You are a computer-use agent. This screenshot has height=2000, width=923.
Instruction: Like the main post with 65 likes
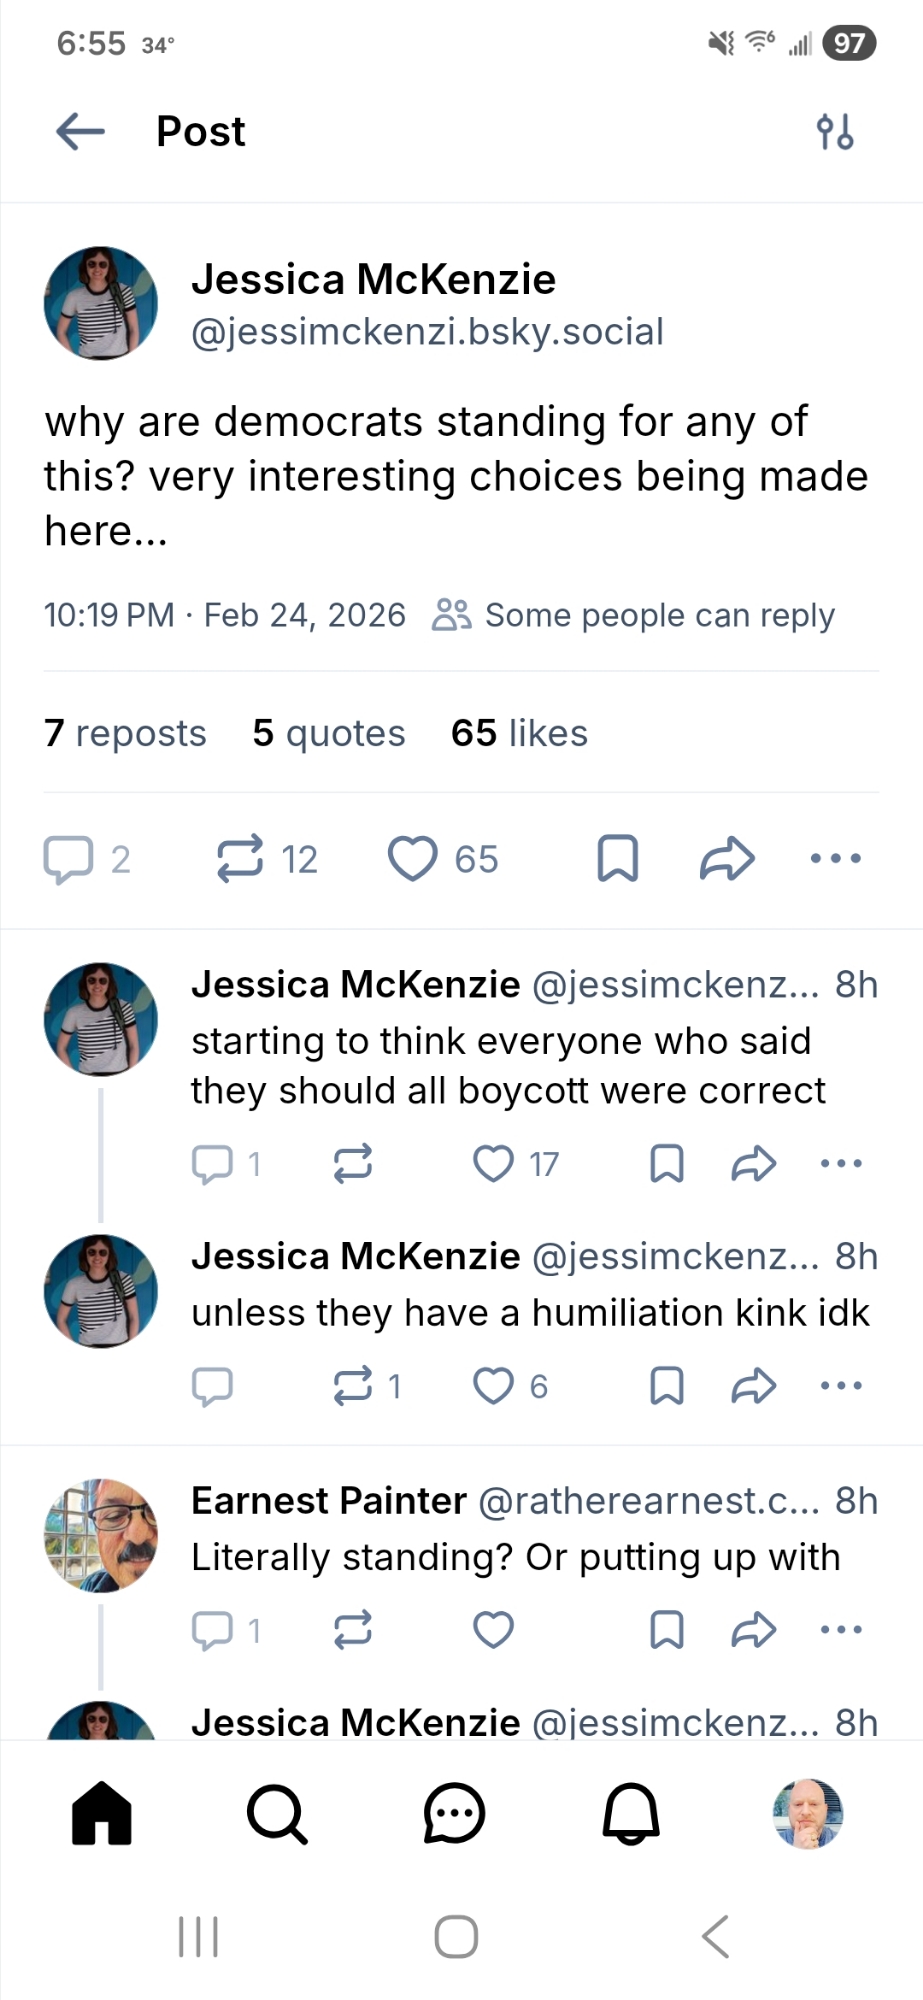point(413,859)
